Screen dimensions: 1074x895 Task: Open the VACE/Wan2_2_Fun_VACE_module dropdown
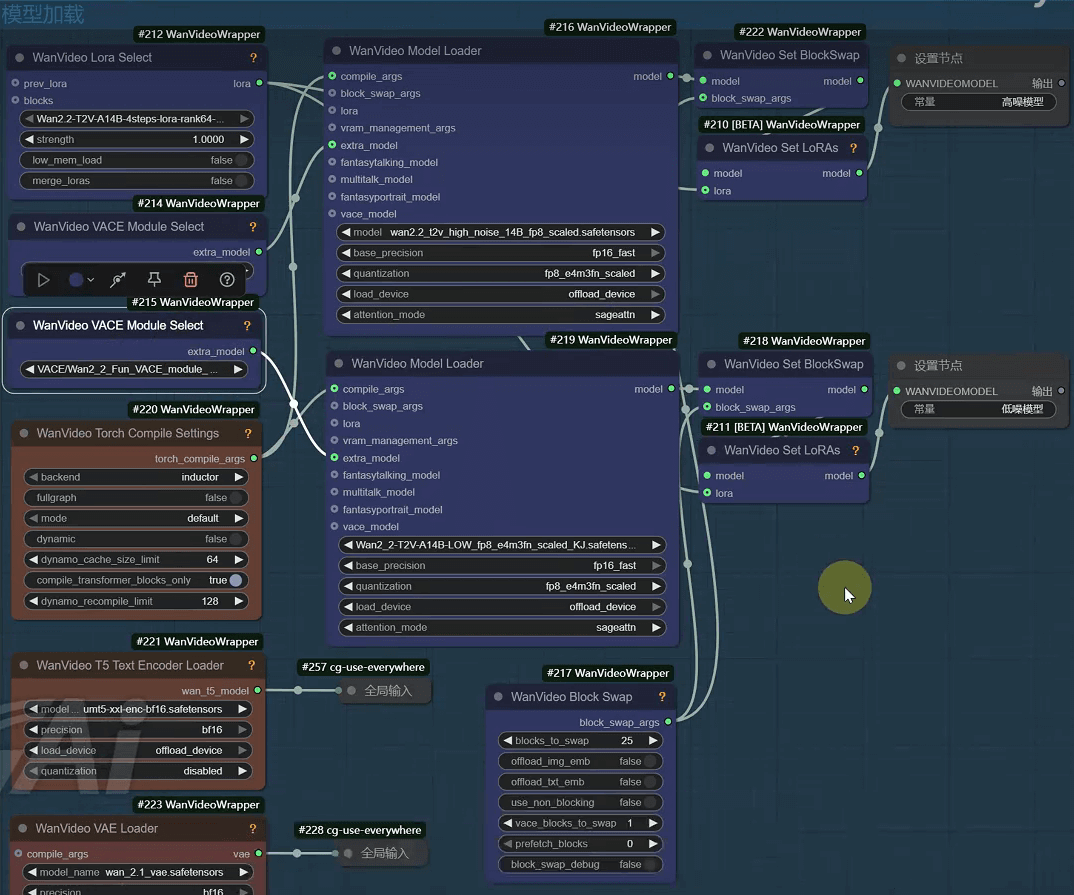coord(134,369)
